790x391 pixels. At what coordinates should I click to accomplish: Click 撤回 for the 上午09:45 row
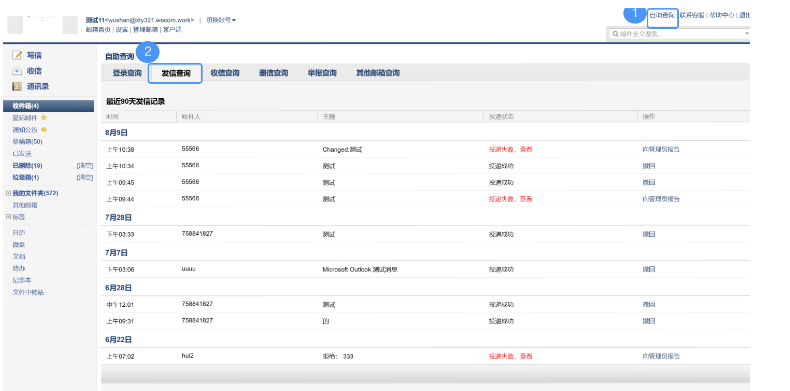(x=648, y=182)
